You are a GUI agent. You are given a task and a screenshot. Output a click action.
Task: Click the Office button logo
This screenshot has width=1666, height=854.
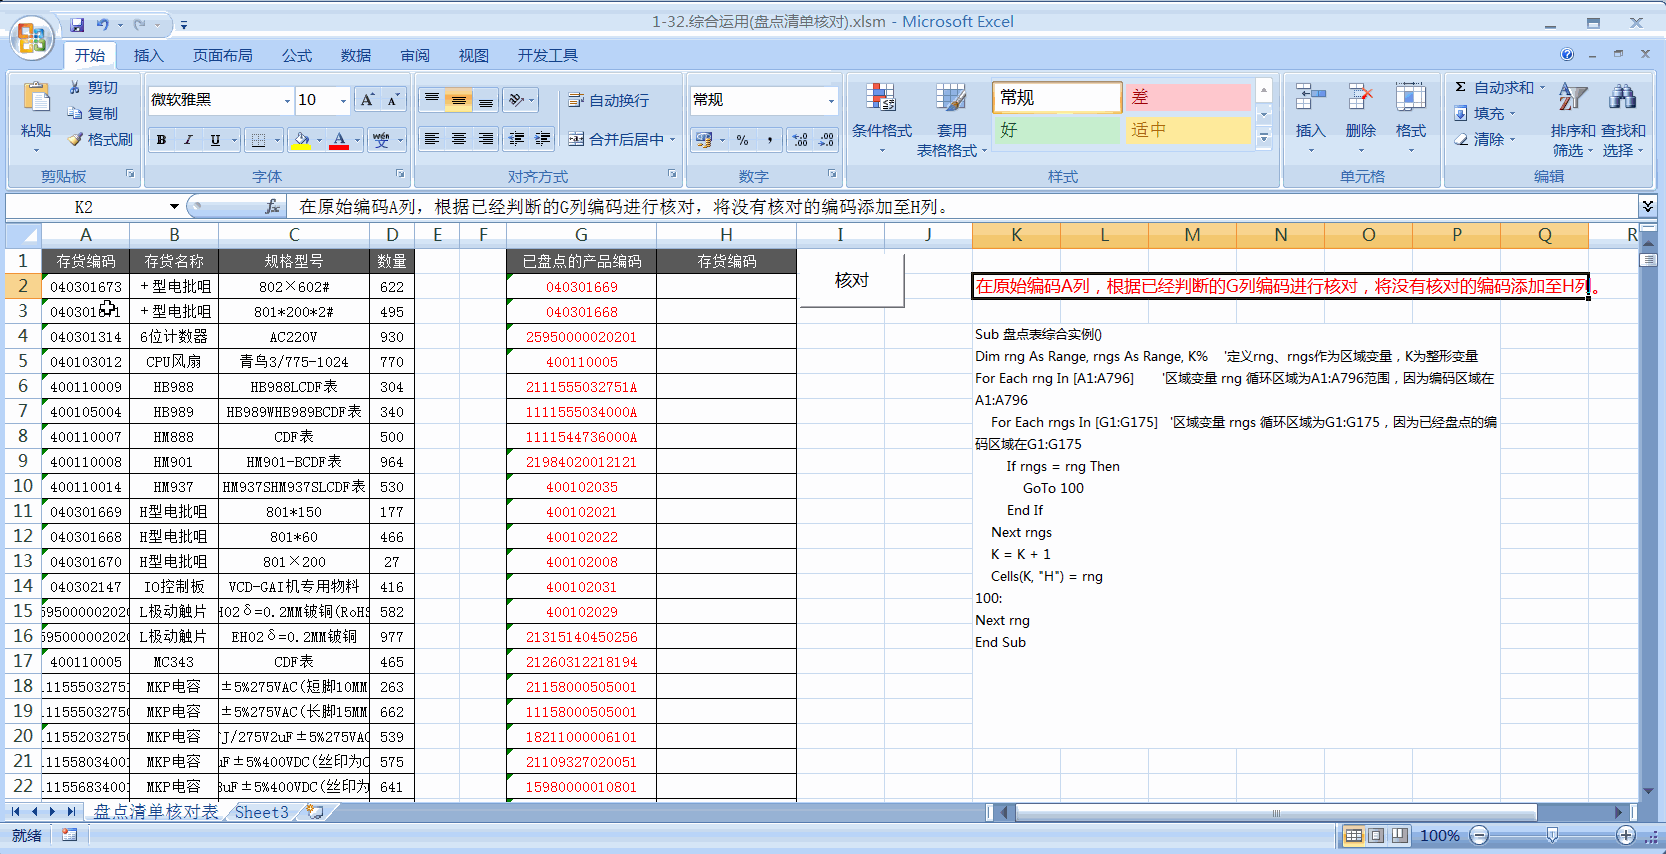pos(31,38)
